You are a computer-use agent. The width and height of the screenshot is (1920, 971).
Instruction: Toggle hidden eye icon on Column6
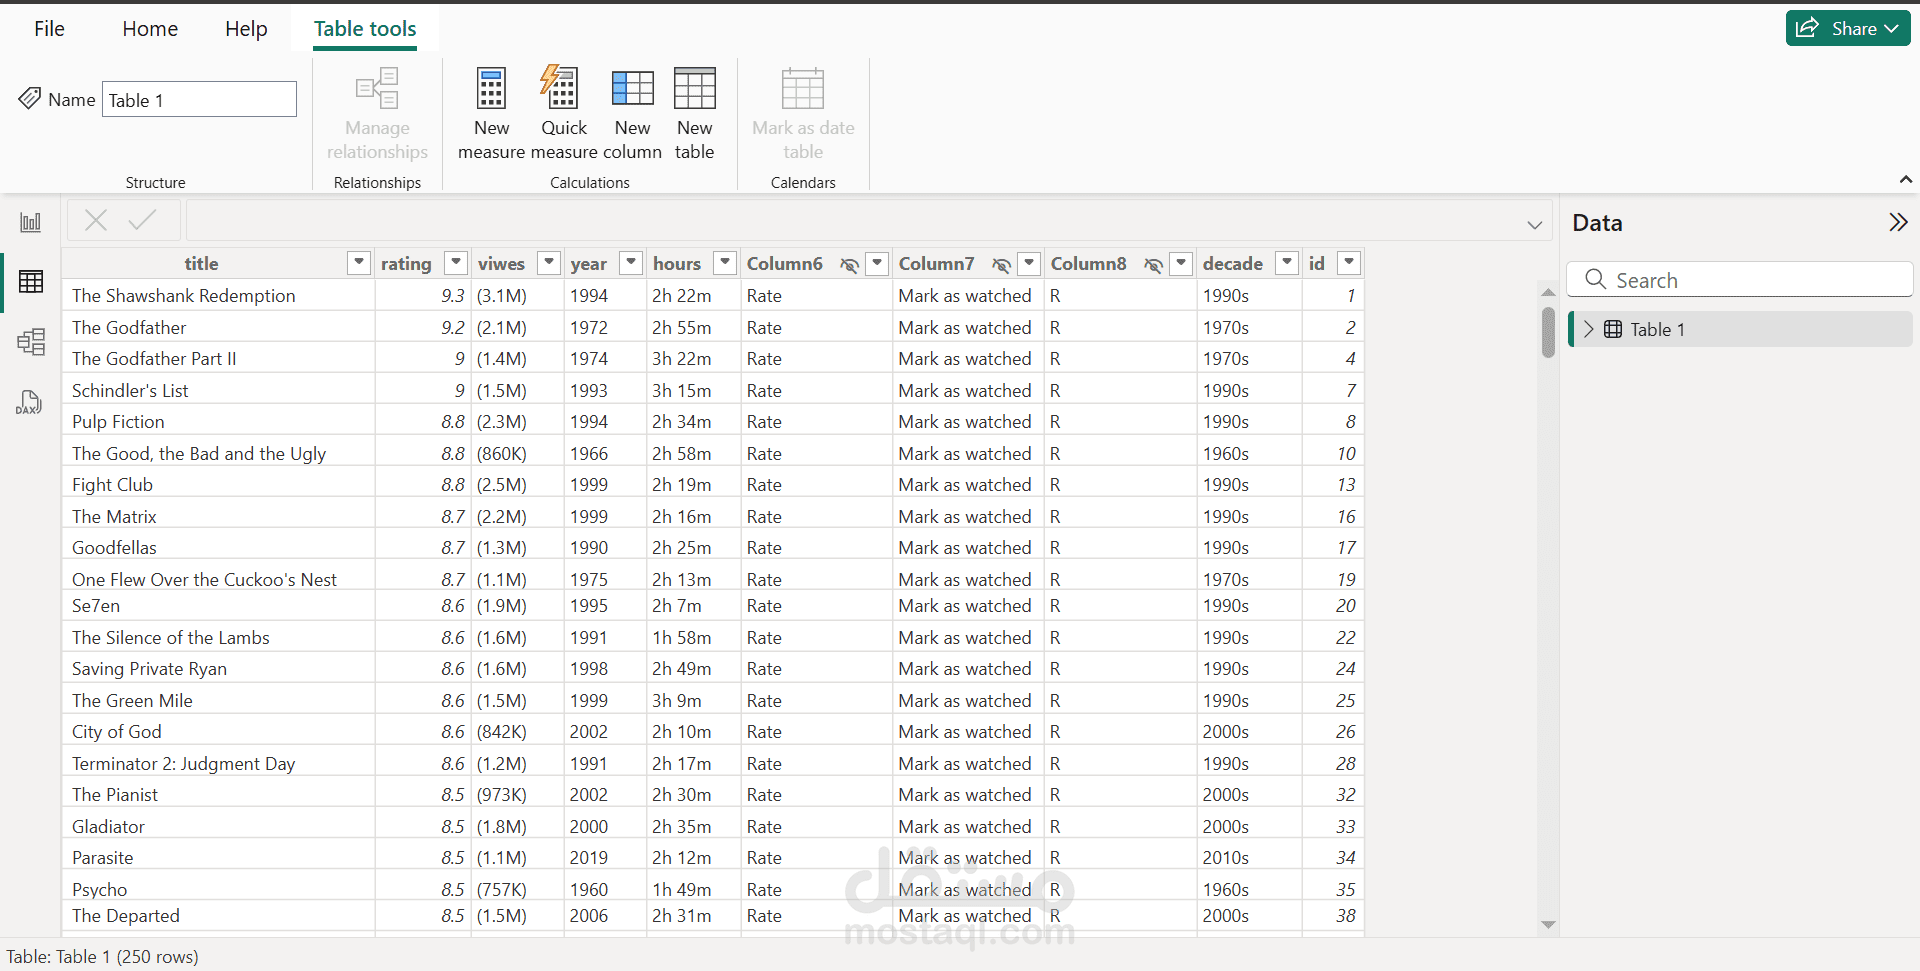click(849, 264)
